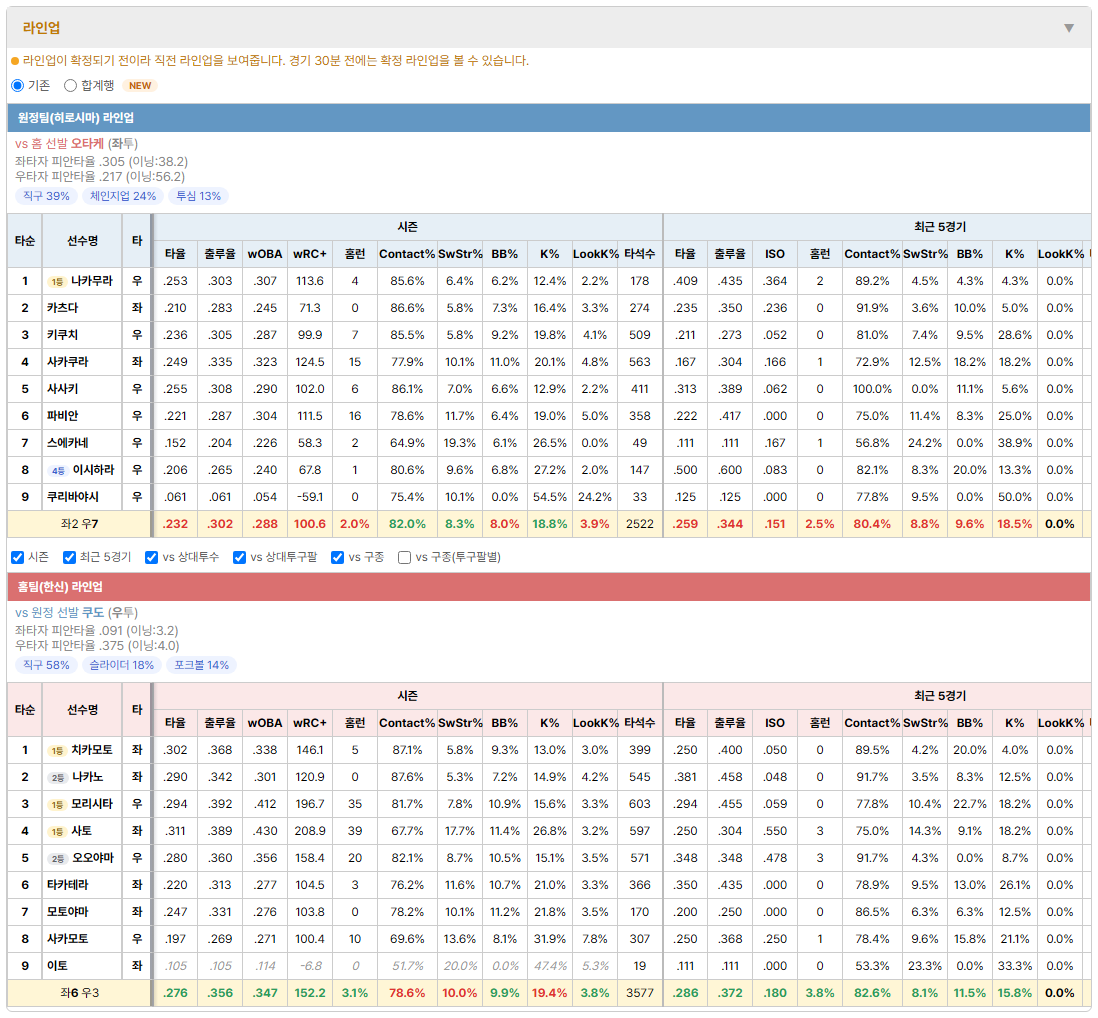Viewport: 1098px width, 1018px height.
Task: Click the badge beside 오오야마
Action: click(x=58, y=858)
